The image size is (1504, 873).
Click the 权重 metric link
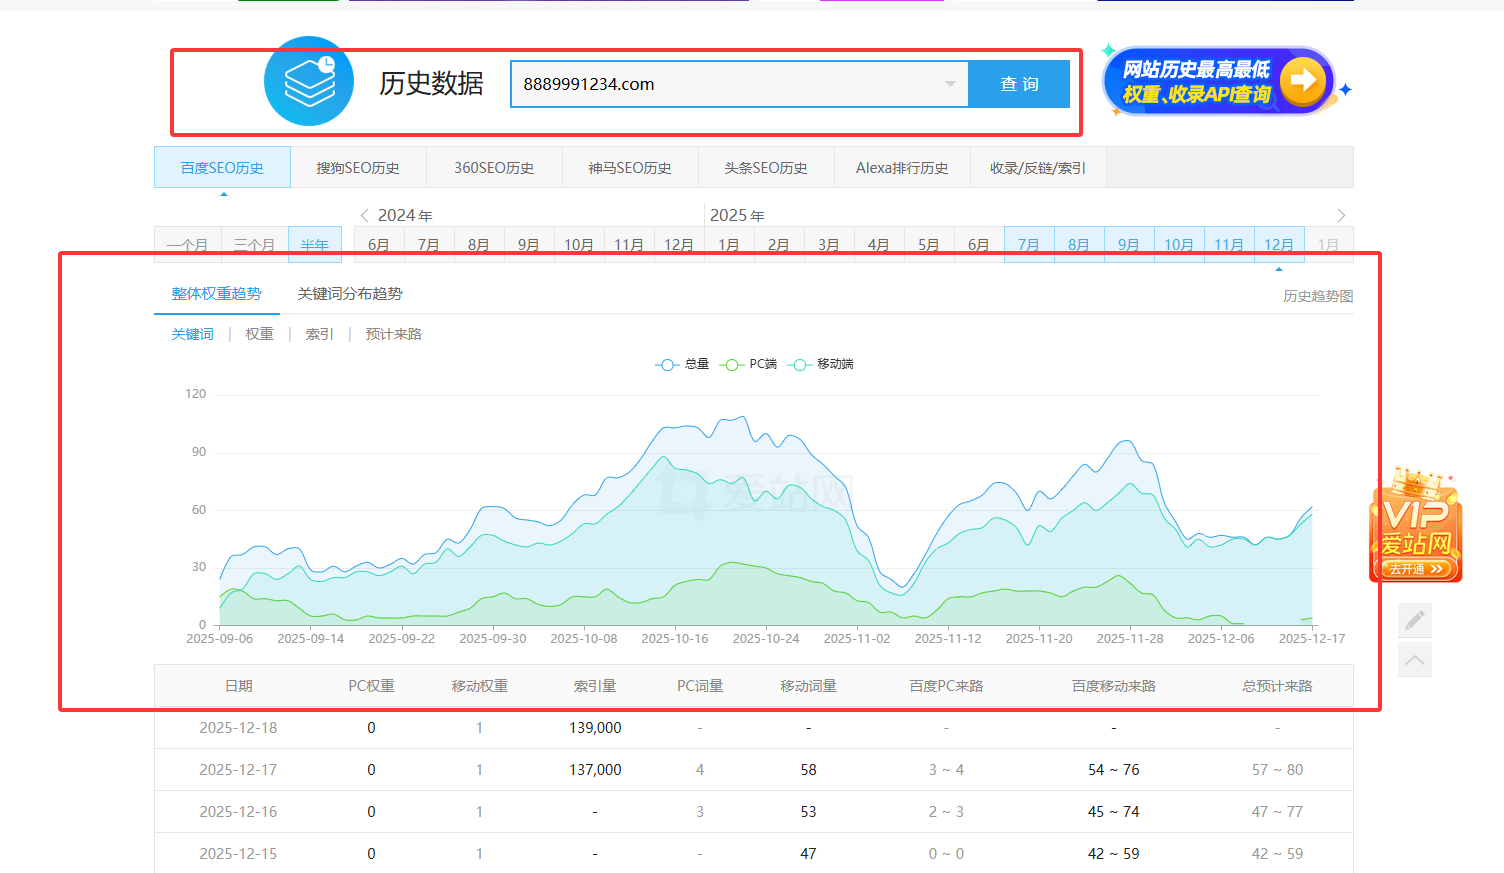259,334
